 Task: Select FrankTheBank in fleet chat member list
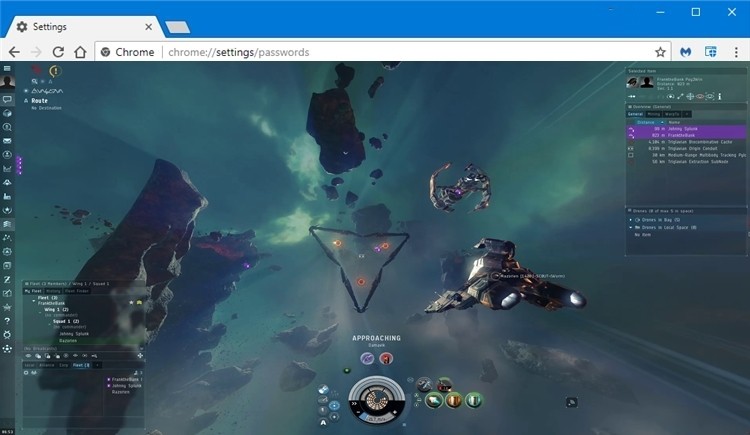coord(125,379)
